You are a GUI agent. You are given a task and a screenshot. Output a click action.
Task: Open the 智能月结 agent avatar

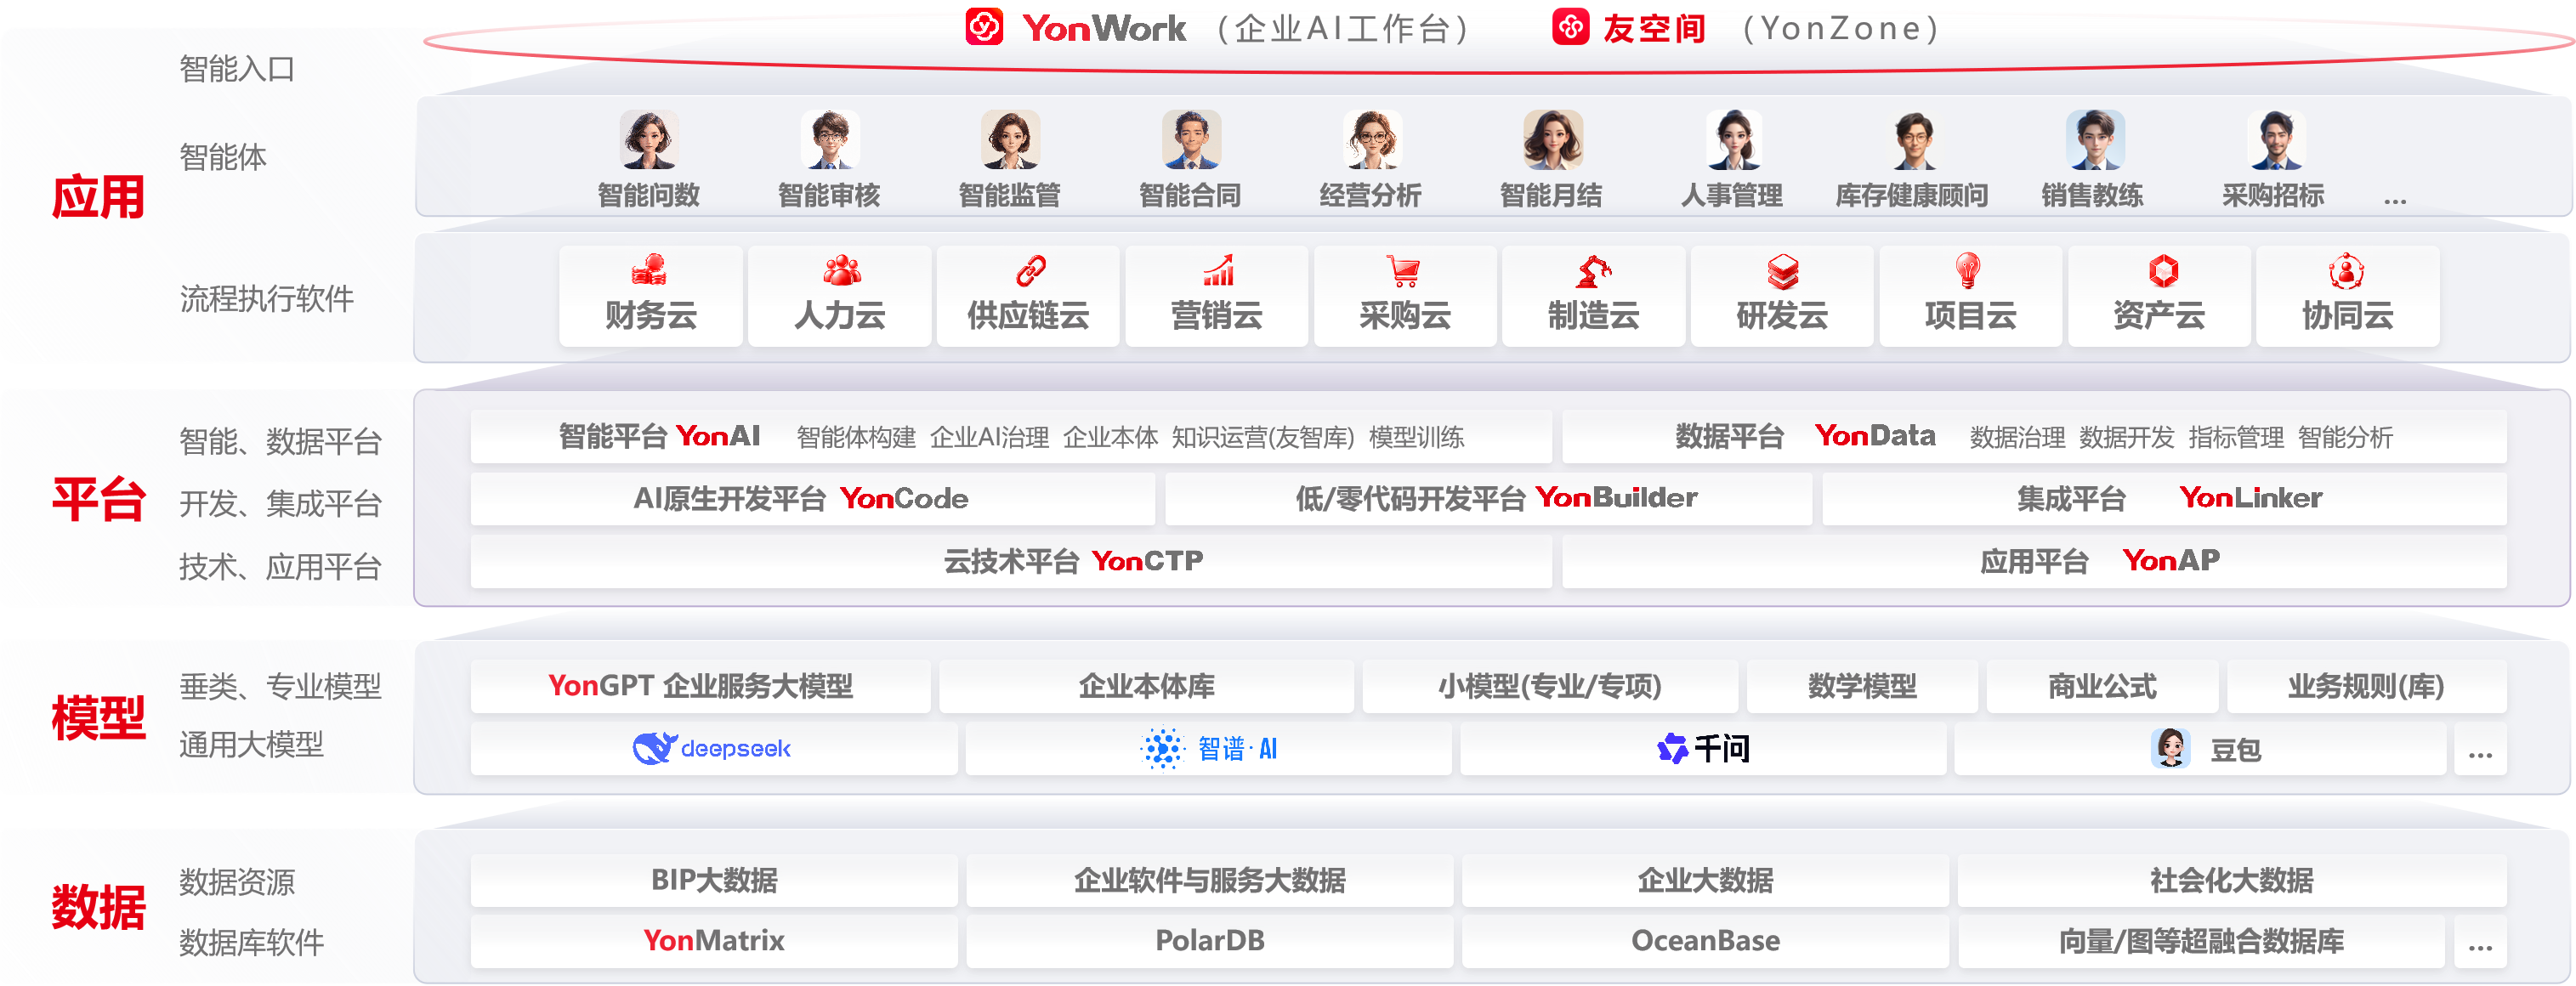1552,139
